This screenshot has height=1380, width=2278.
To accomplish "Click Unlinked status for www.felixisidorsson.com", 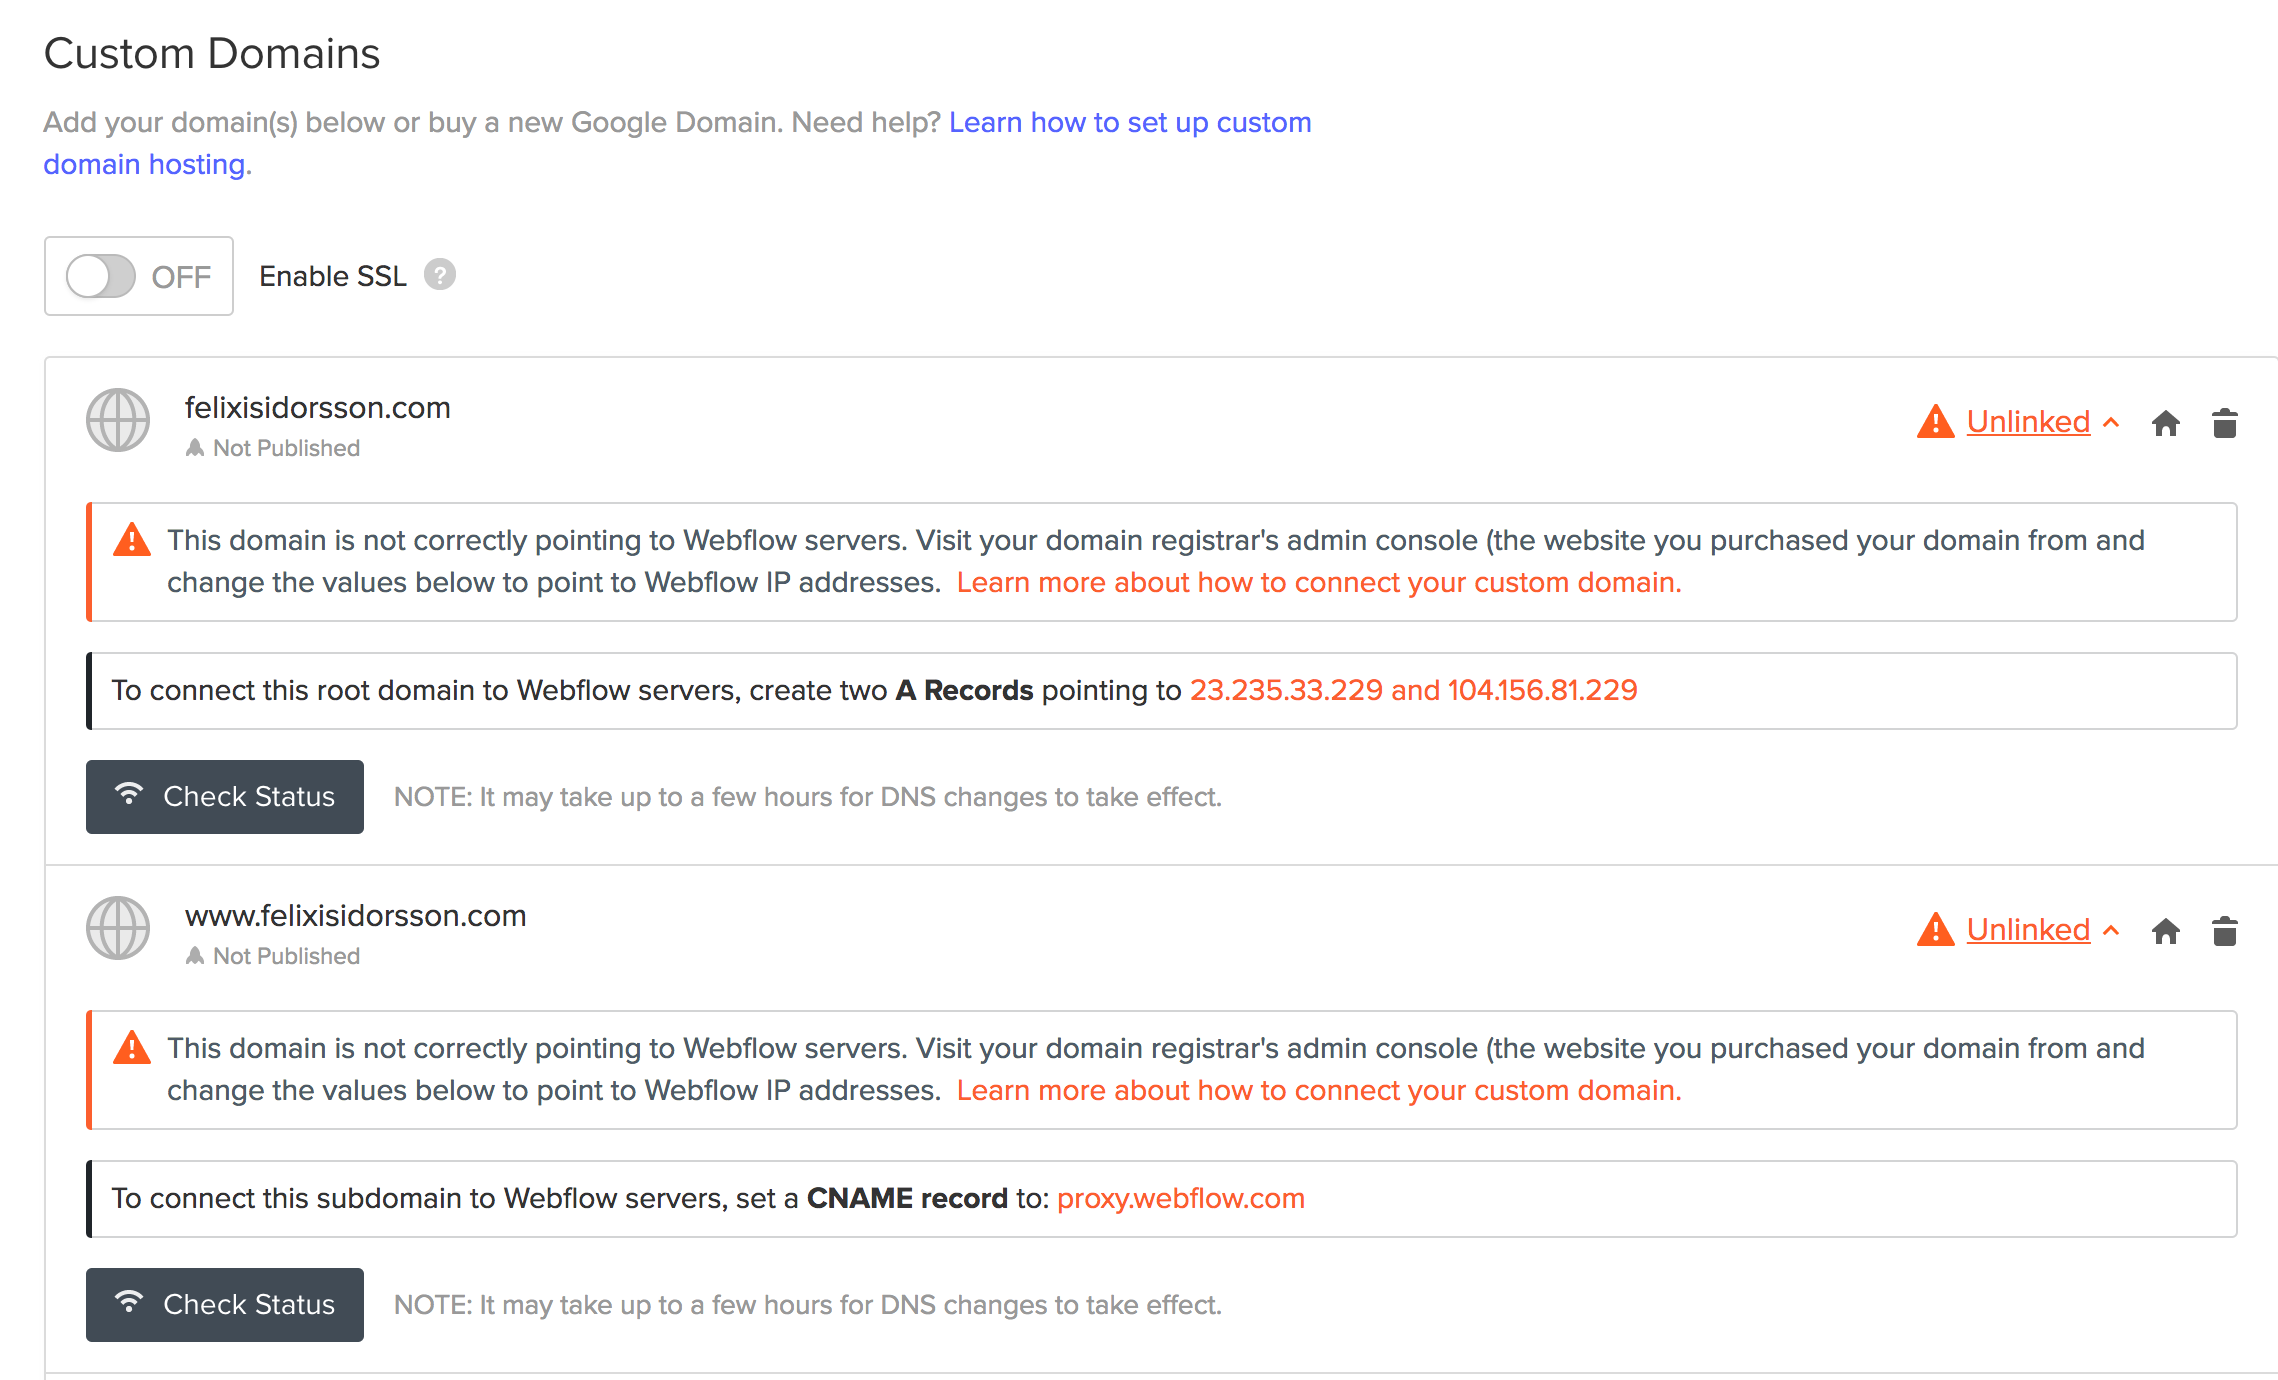I will [x=2028, y=930].
